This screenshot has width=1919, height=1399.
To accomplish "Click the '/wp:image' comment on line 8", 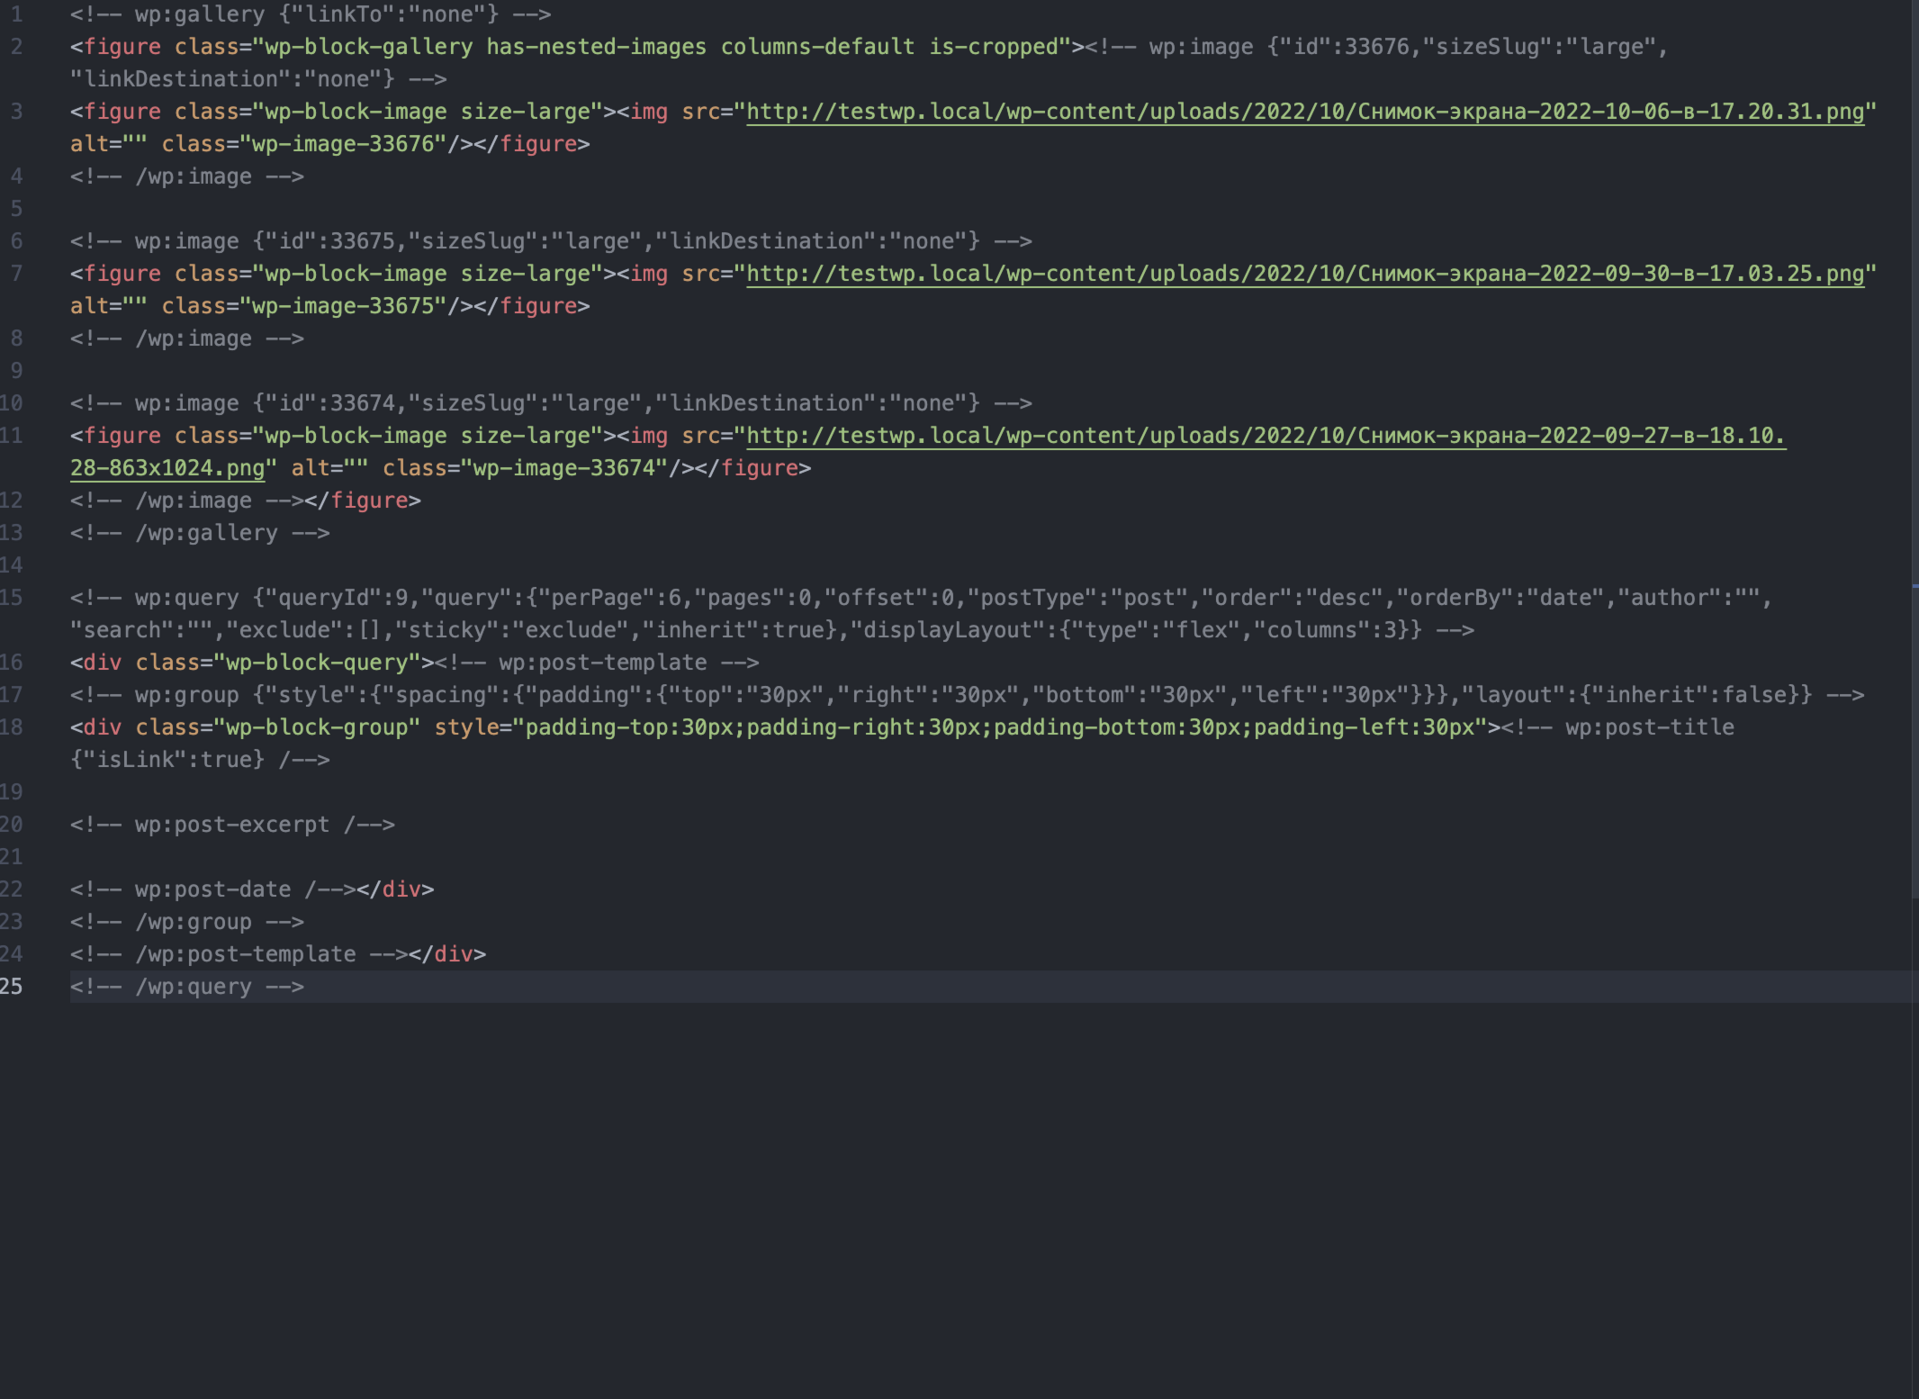I will pyautogui.click(x=187, y=339).
